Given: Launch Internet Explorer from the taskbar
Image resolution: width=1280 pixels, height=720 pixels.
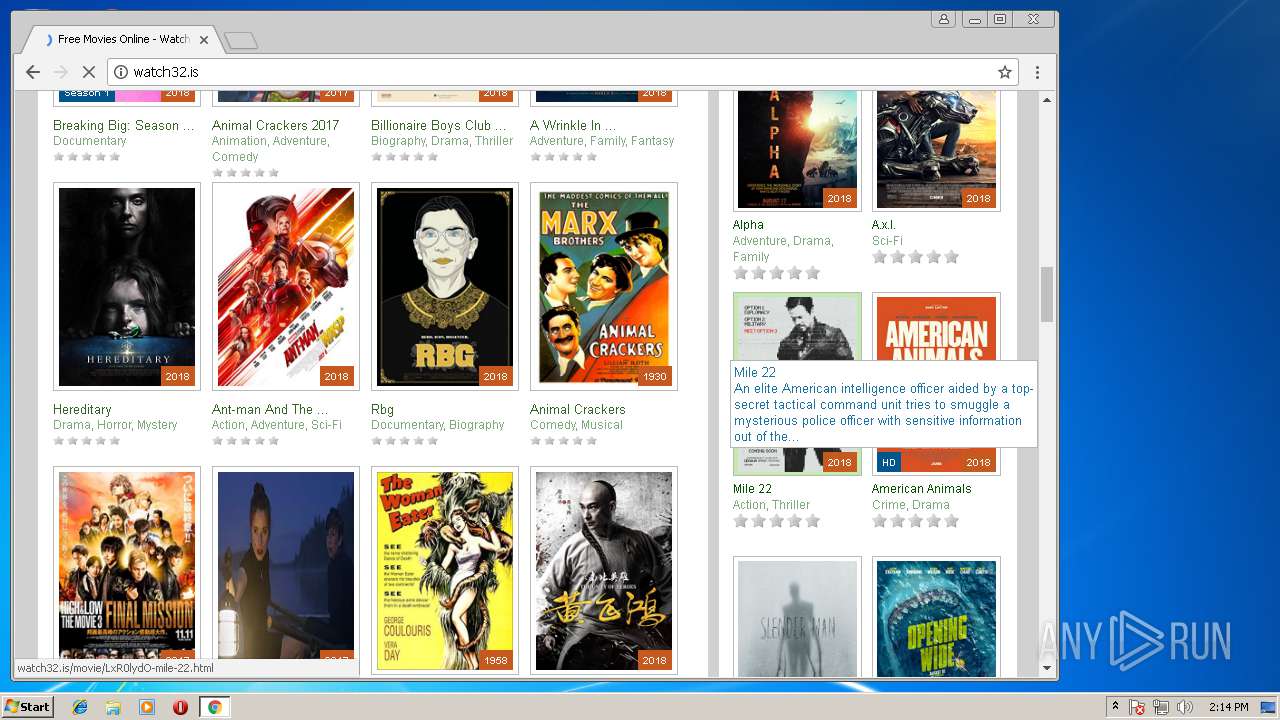Looking at the screenshot, I should tap(80, 707).
